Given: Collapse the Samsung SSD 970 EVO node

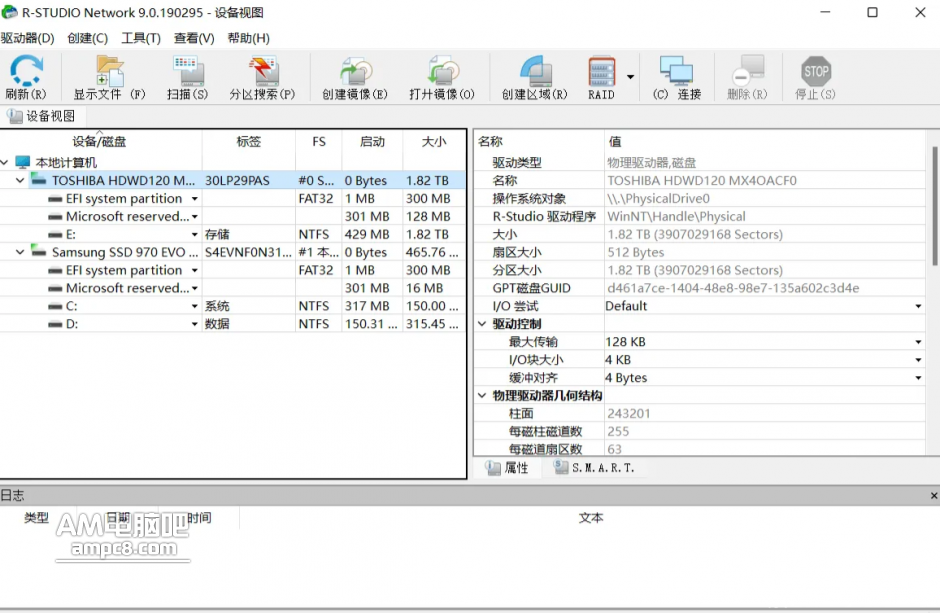Looking at the screenshot, I should (x=20, y=252).
